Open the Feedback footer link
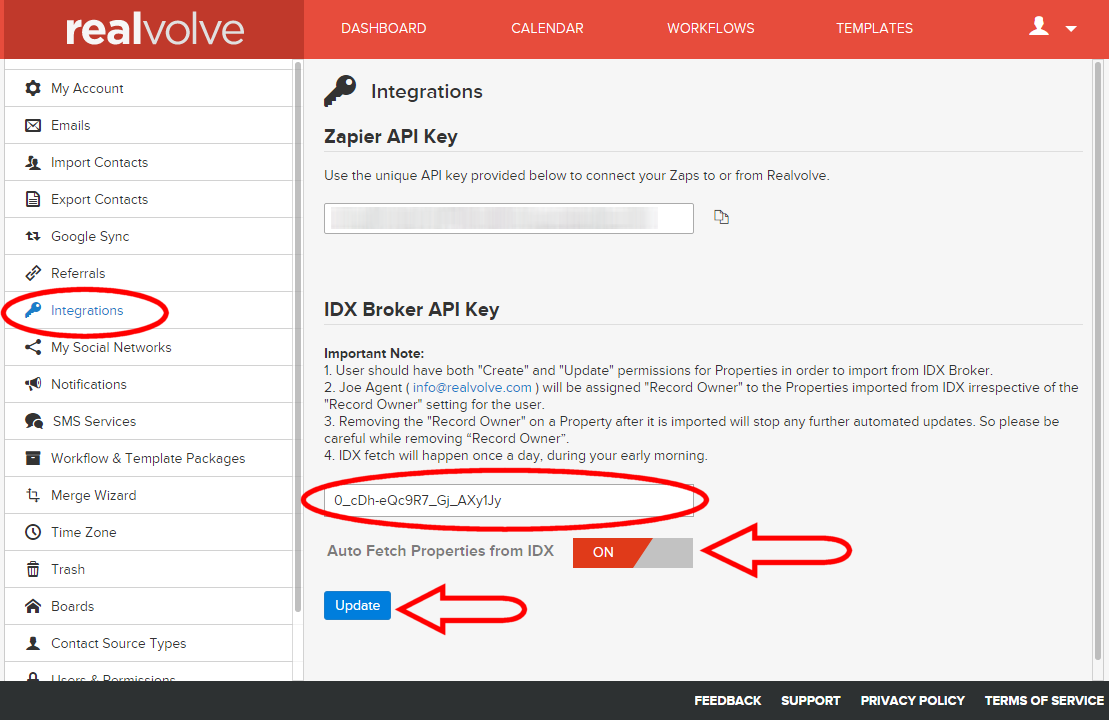 [727, 700]
